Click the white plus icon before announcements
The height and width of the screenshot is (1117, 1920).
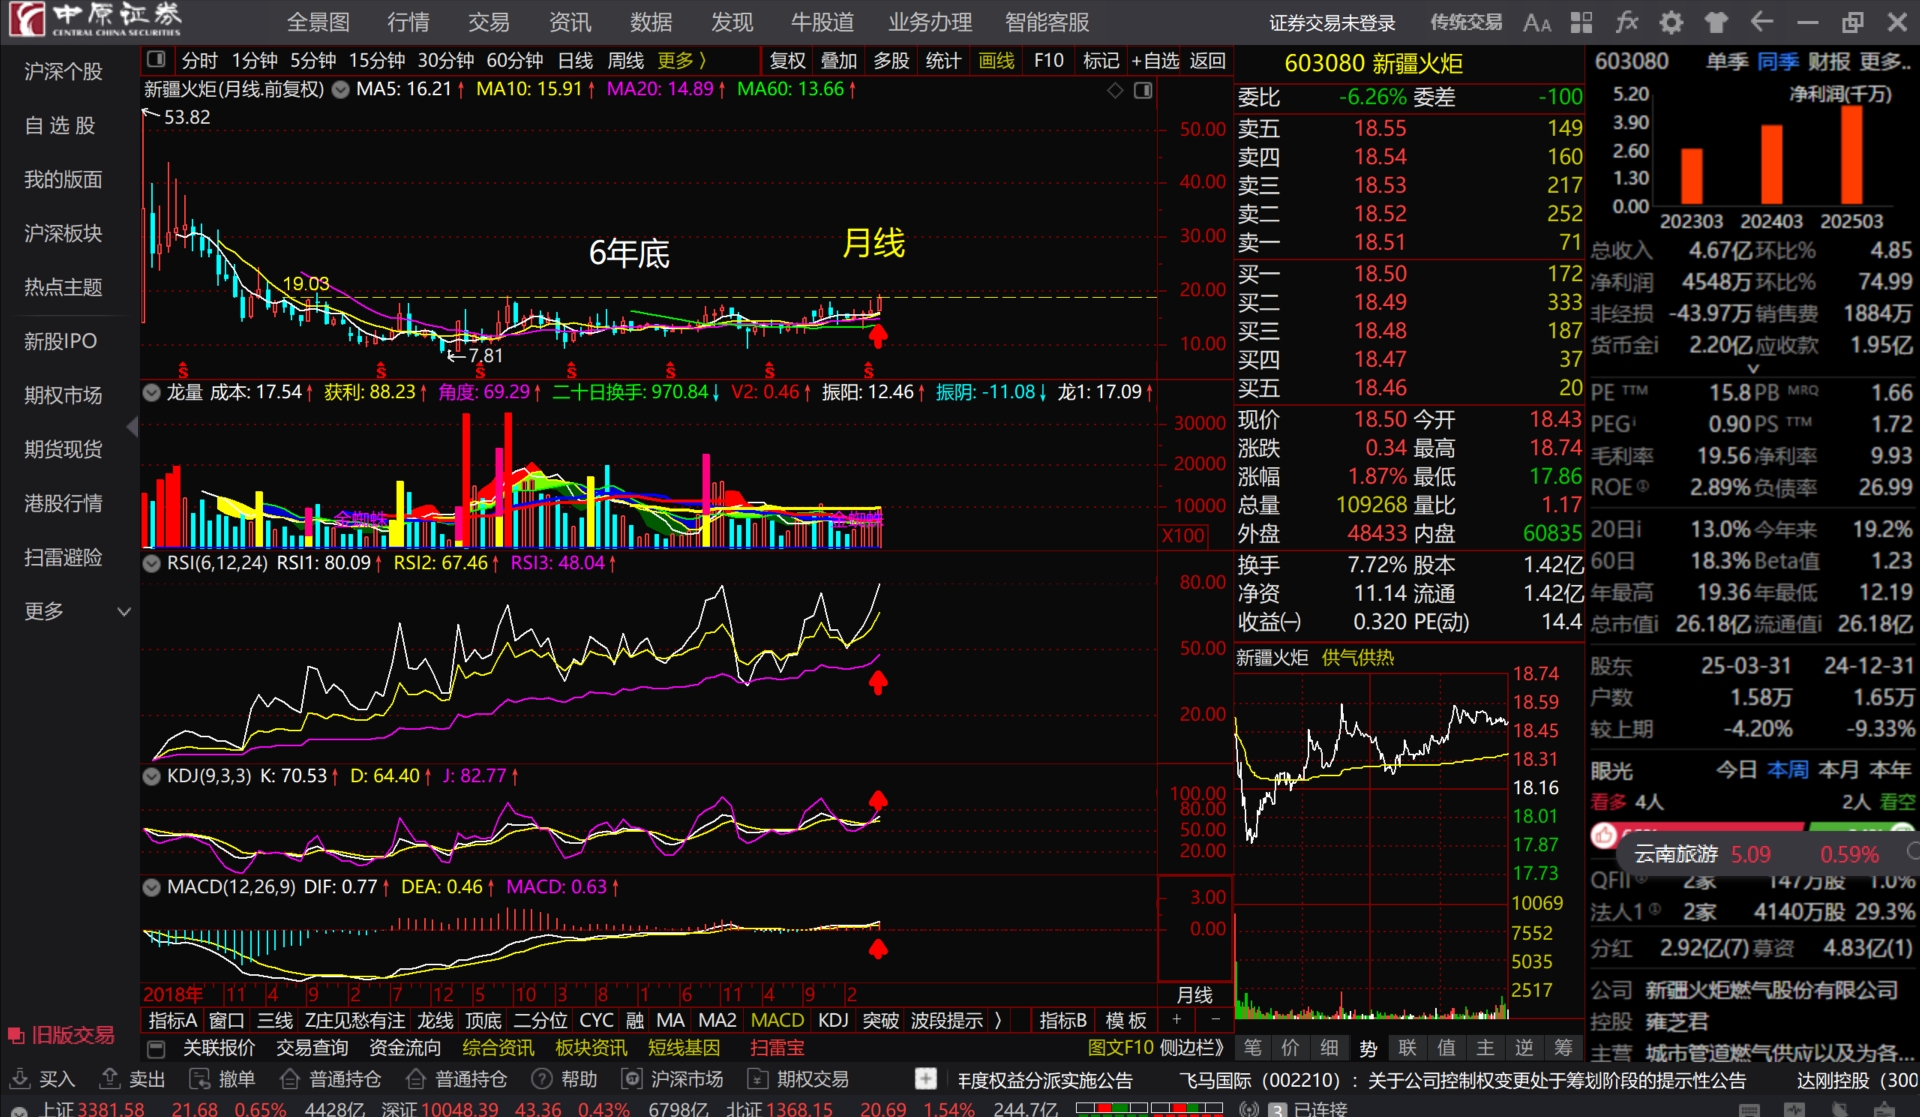pos(926,1079)
